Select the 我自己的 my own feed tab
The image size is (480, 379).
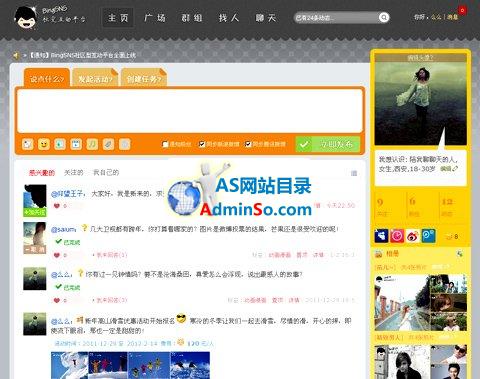[106, 173]
